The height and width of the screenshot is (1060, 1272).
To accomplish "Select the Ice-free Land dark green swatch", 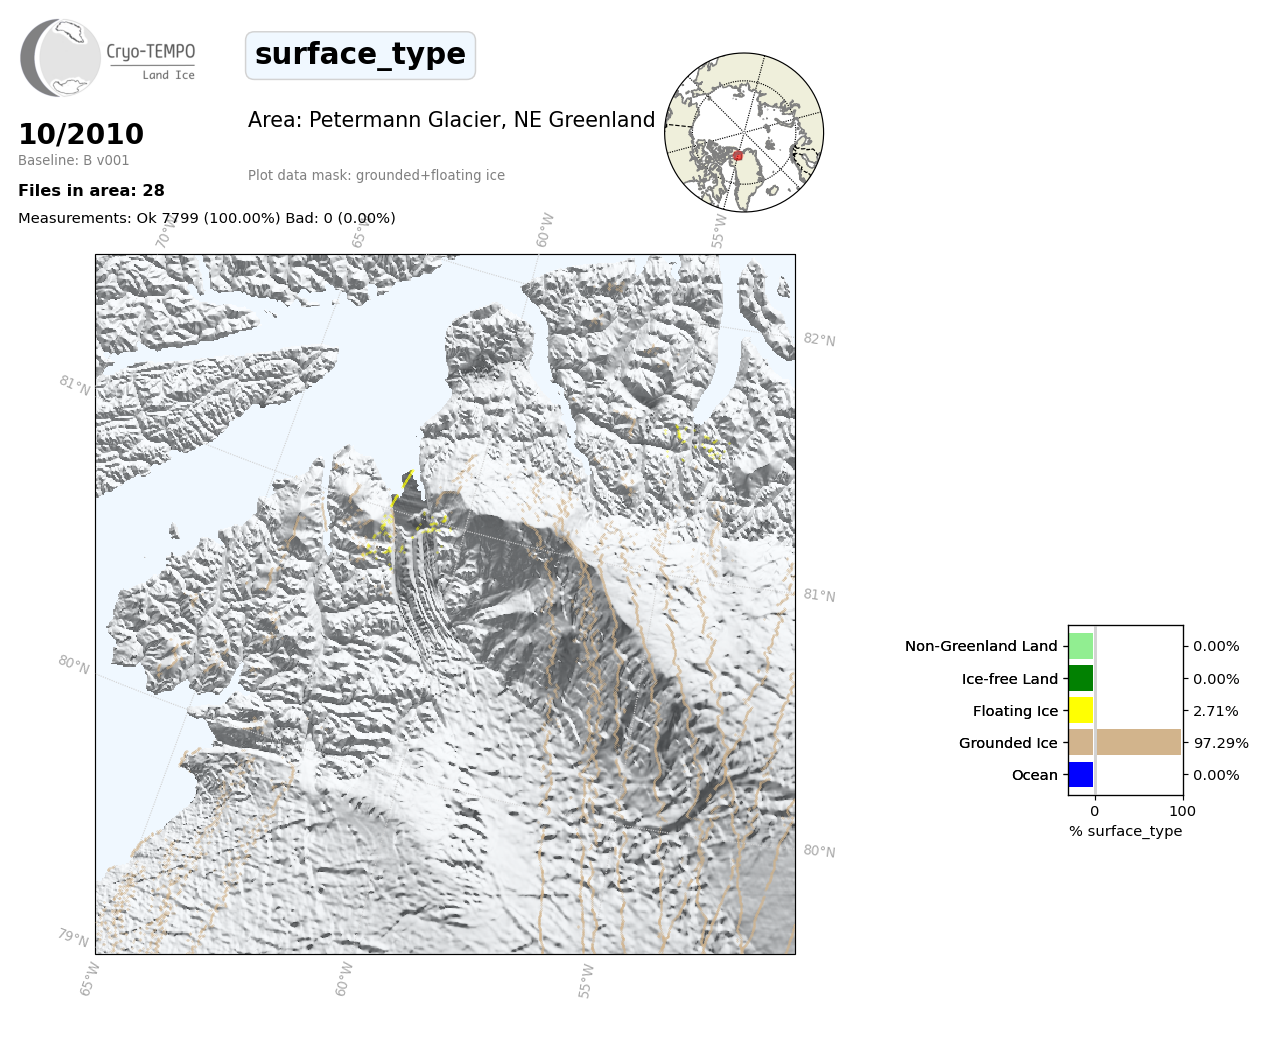I will [1081, 679].
